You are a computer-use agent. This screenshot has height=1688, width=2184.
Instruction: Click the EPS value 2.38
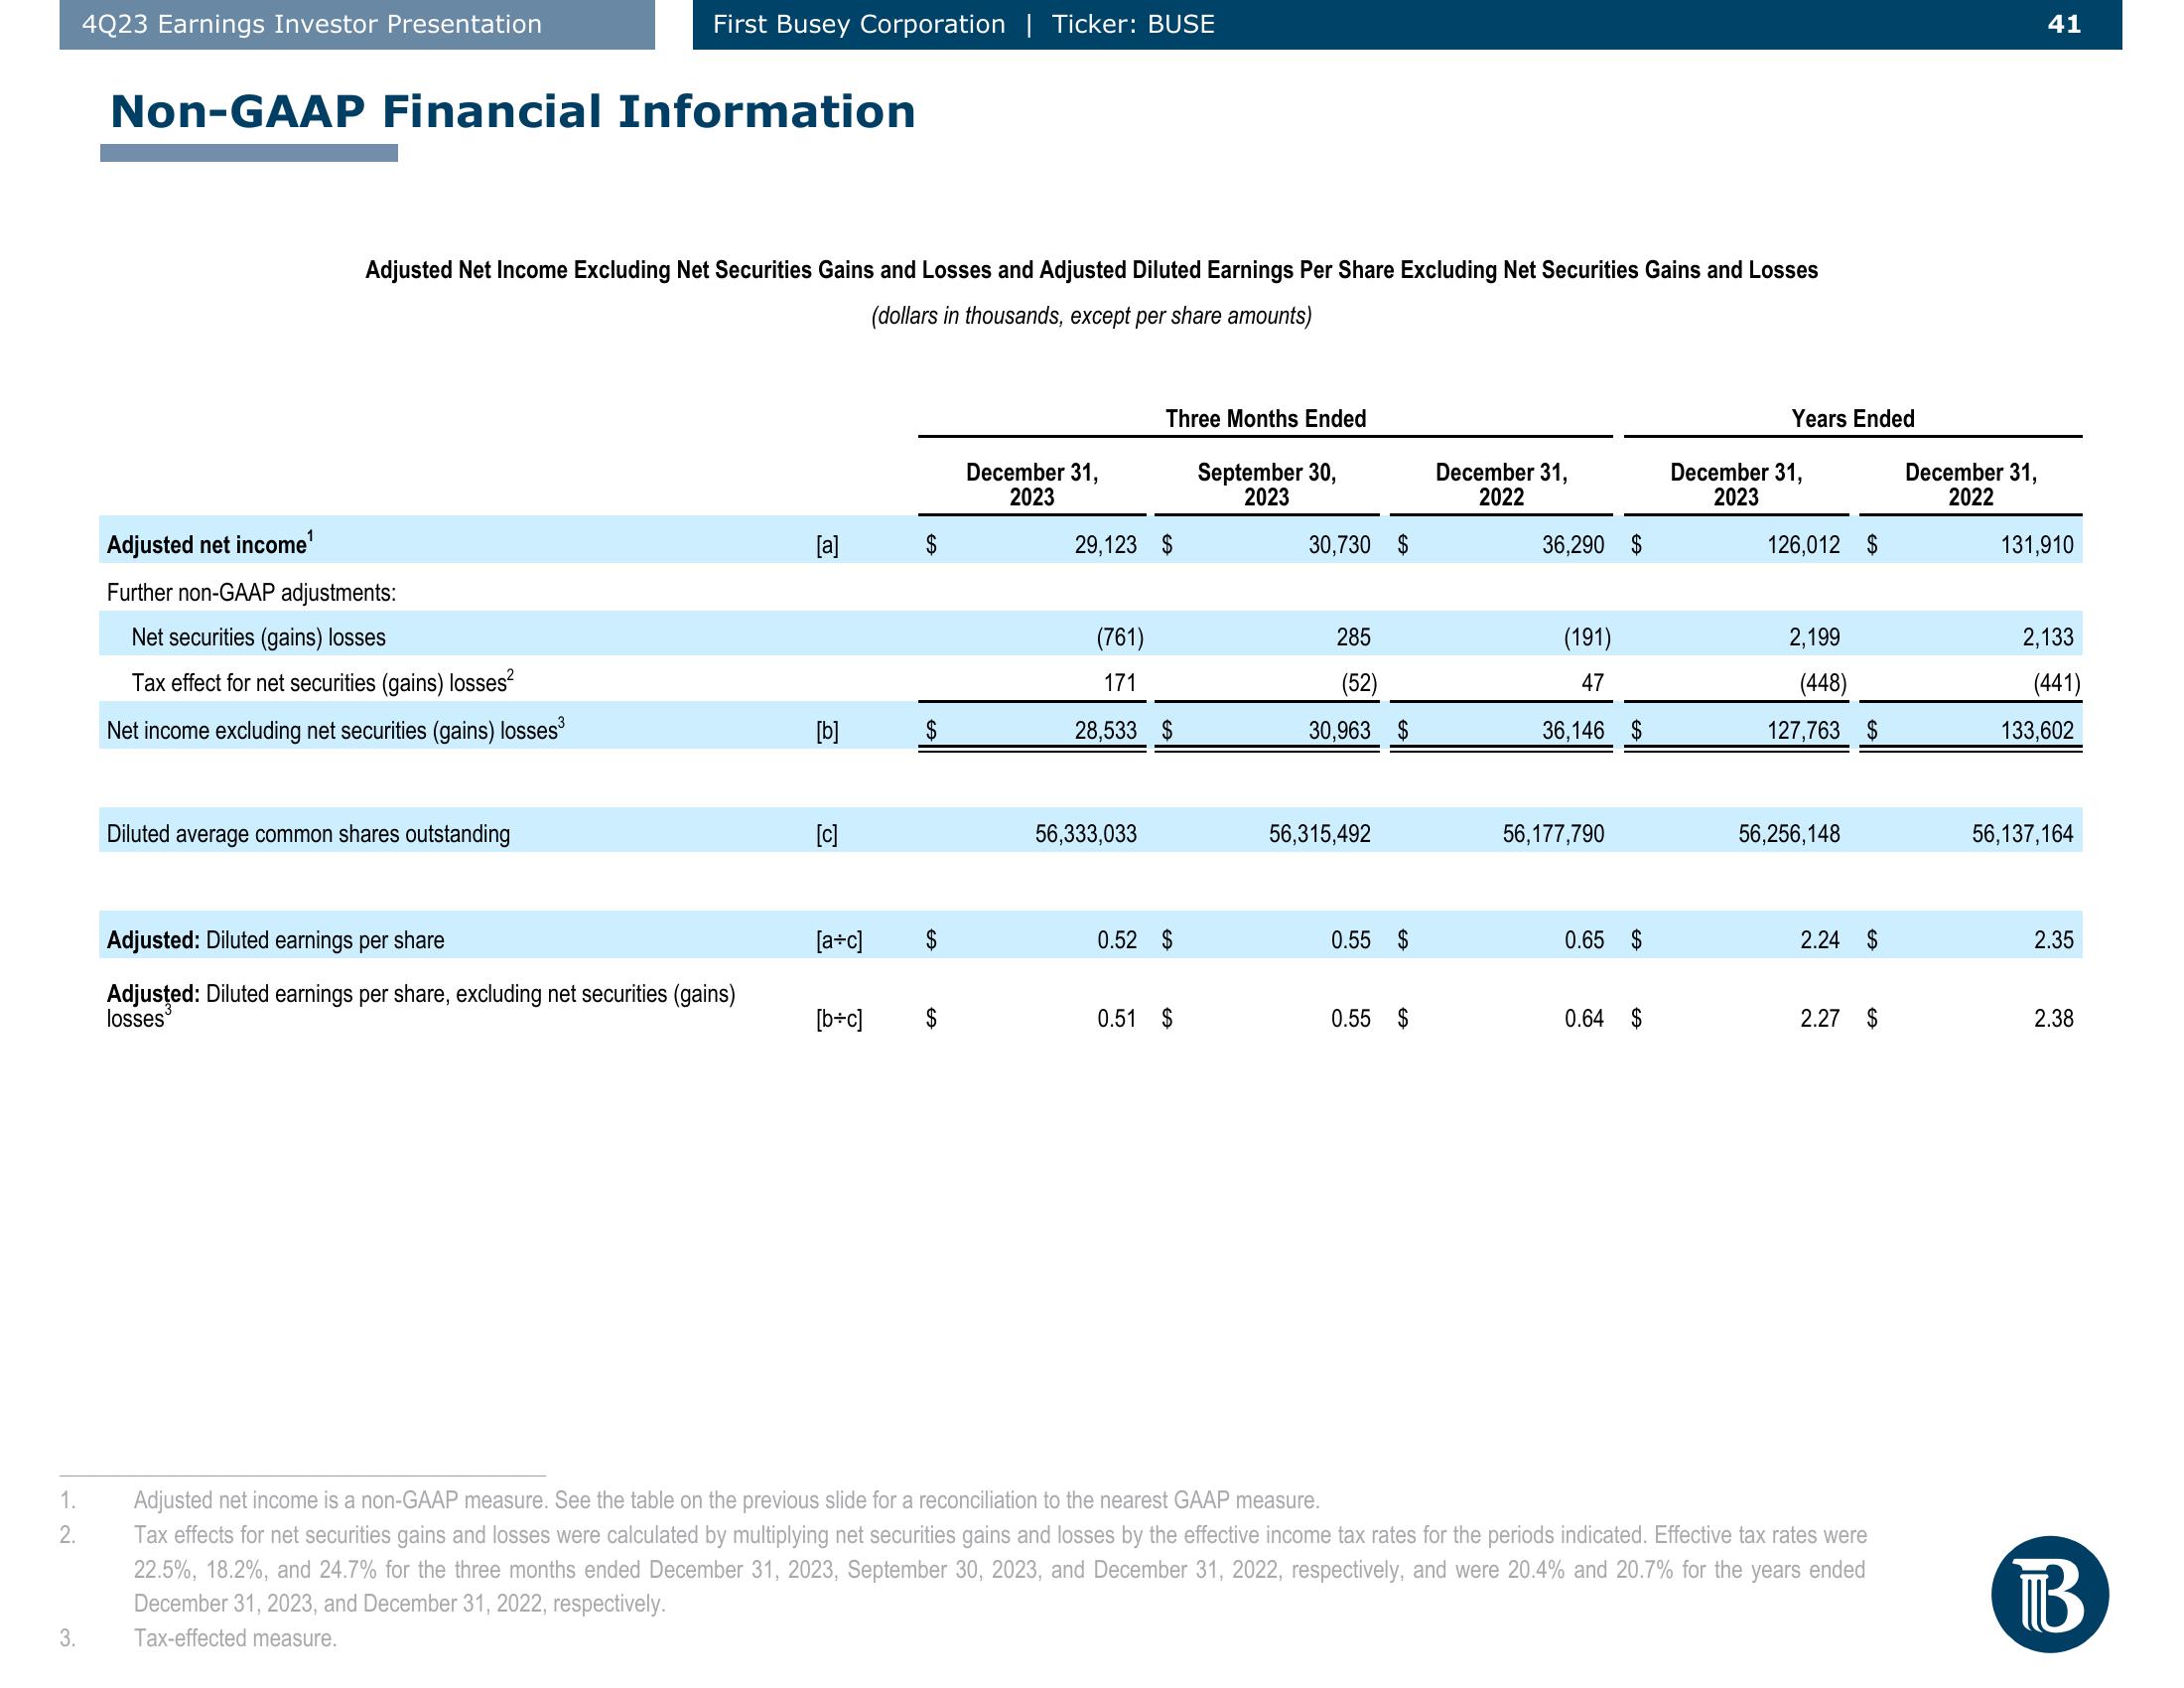pyautogui.click(x=2054, y=1019)
